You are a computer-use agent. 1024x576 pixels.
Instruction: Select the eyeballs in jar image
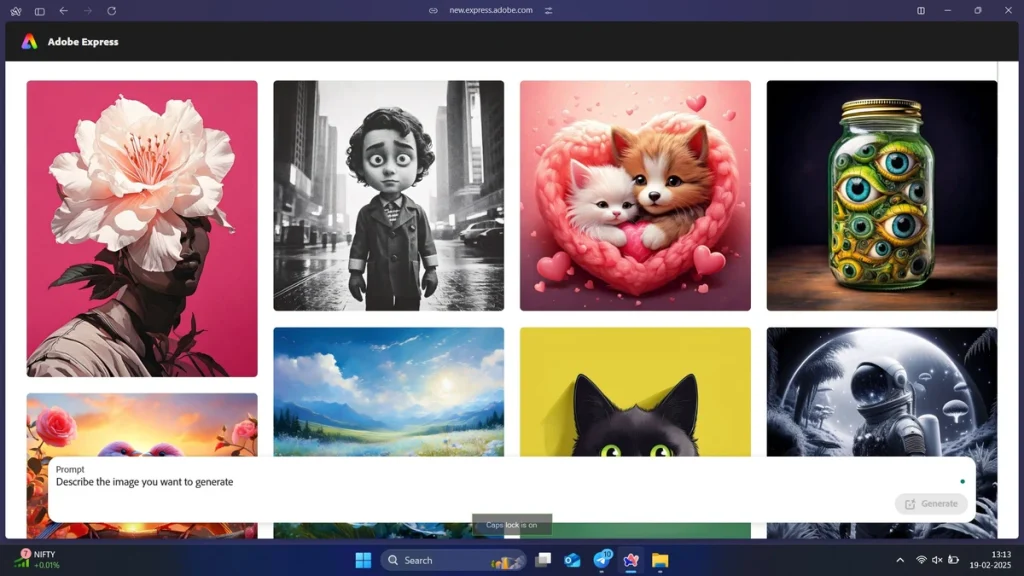(882, 195)
